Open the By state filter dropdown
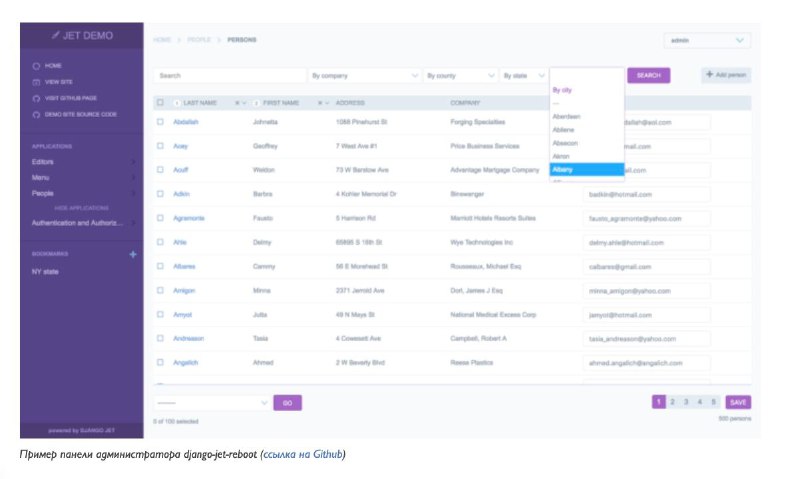Viewport: 800px width, 479px height. coord(523,75)
